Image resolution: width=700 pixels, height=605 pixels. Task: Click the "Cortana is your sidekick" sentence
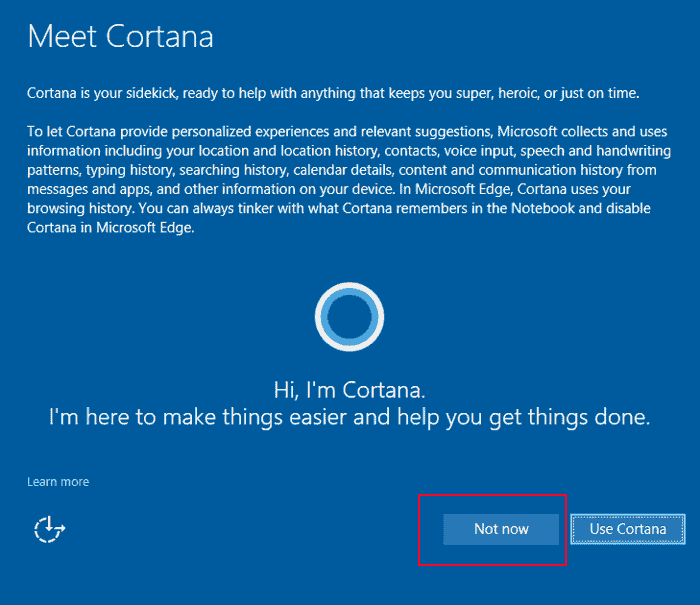tap(333, 93)
